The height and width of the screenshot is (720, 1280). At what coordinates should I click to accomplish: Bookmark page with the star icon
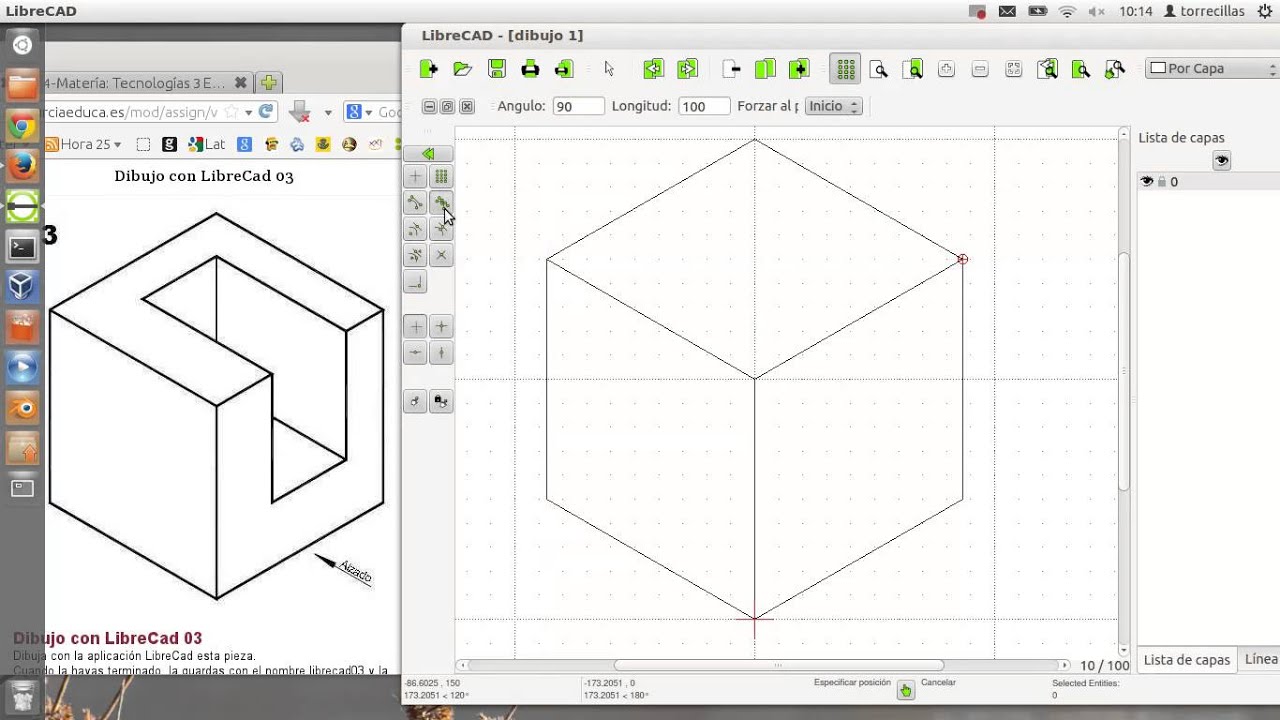pos(231,112)
